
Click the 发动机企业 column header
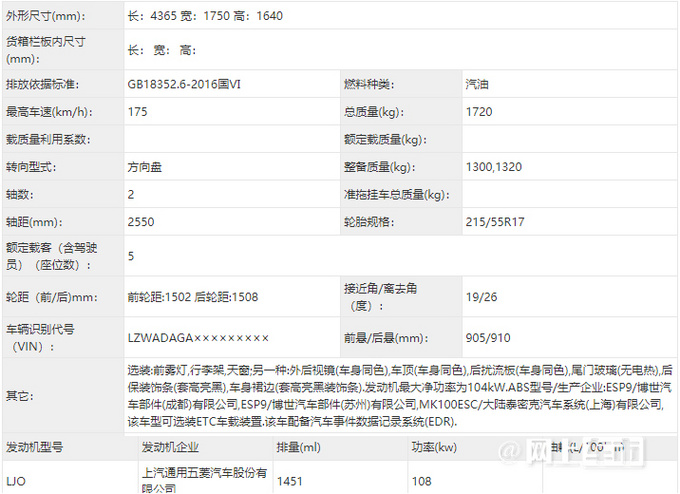170,447
